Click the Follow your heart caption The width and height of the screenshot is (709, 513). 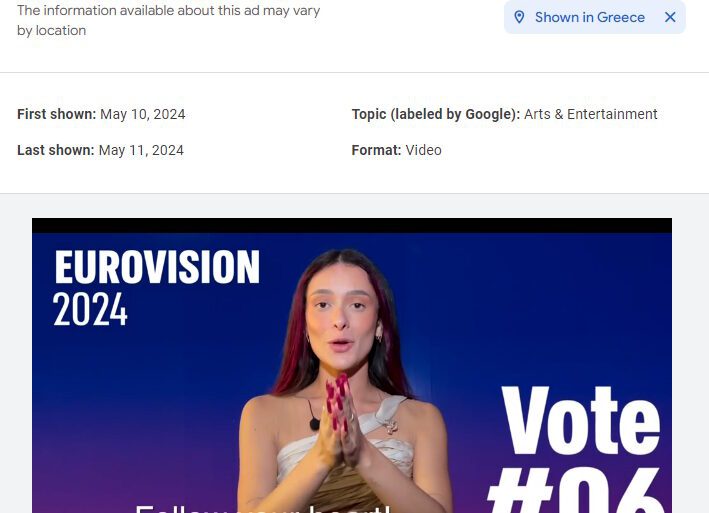pos(262,508)
